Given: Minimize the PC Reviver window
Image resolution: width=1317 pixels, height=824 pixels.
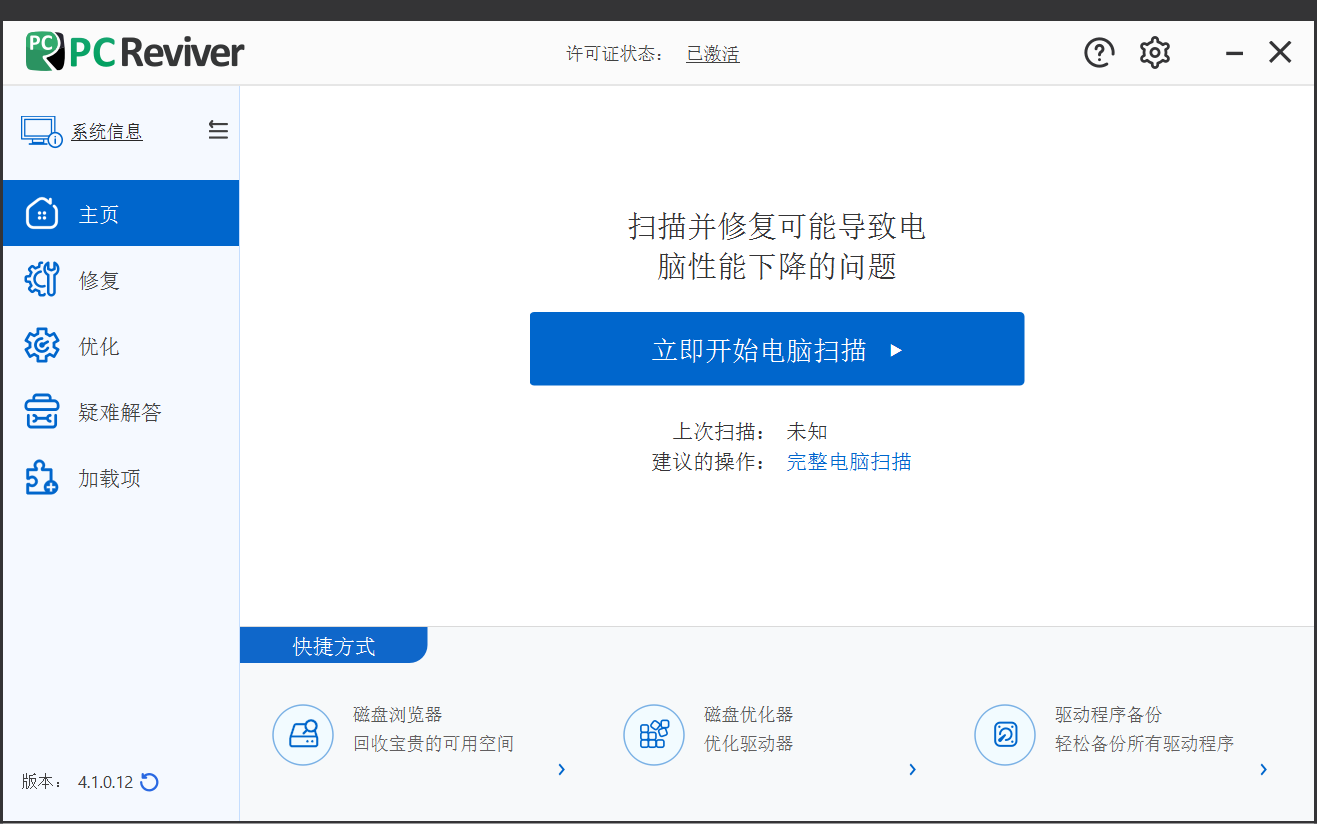Looking at the screenshot, I should coord(1235,54).
